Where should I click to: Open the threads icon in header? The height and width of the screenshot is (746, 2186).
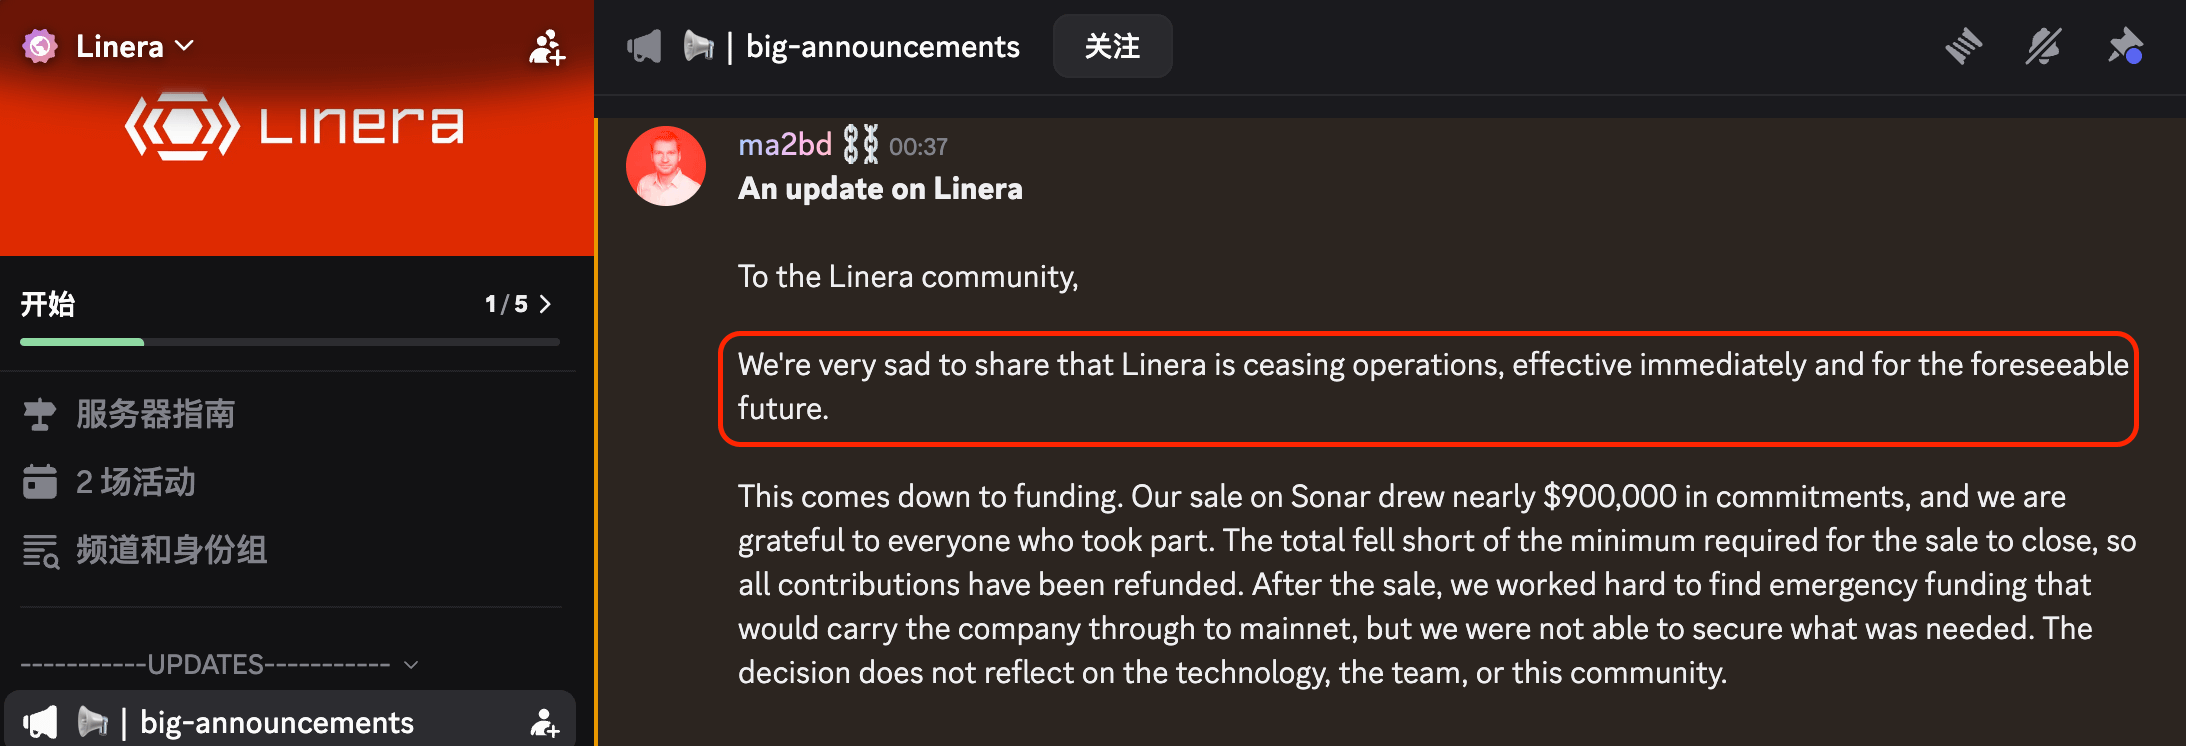tap(1963, 46)
